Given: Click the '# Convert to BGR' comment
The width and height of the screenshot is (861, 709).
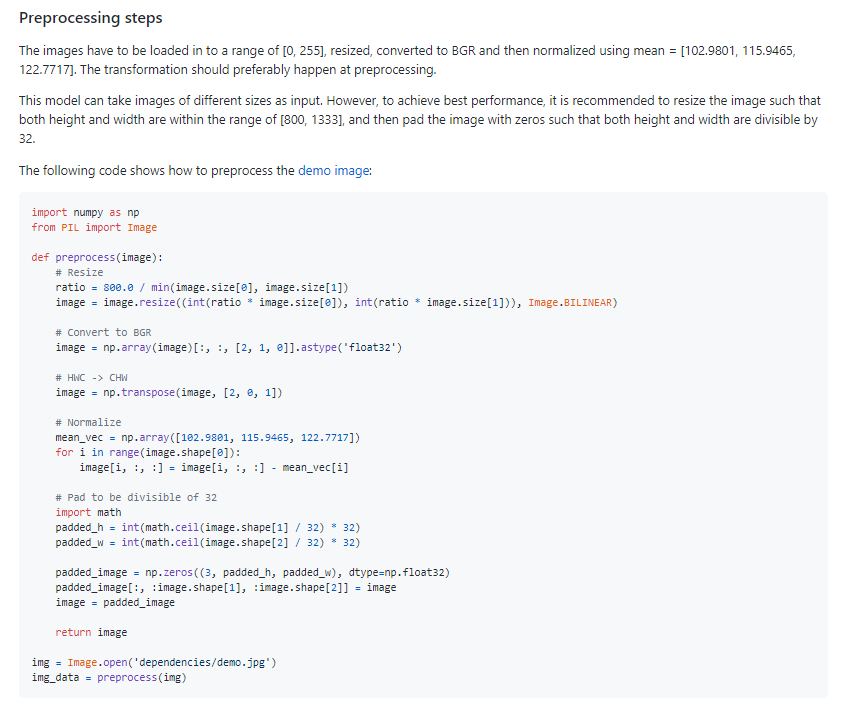Looking at the screenshot, I should [x=103, y=332].
